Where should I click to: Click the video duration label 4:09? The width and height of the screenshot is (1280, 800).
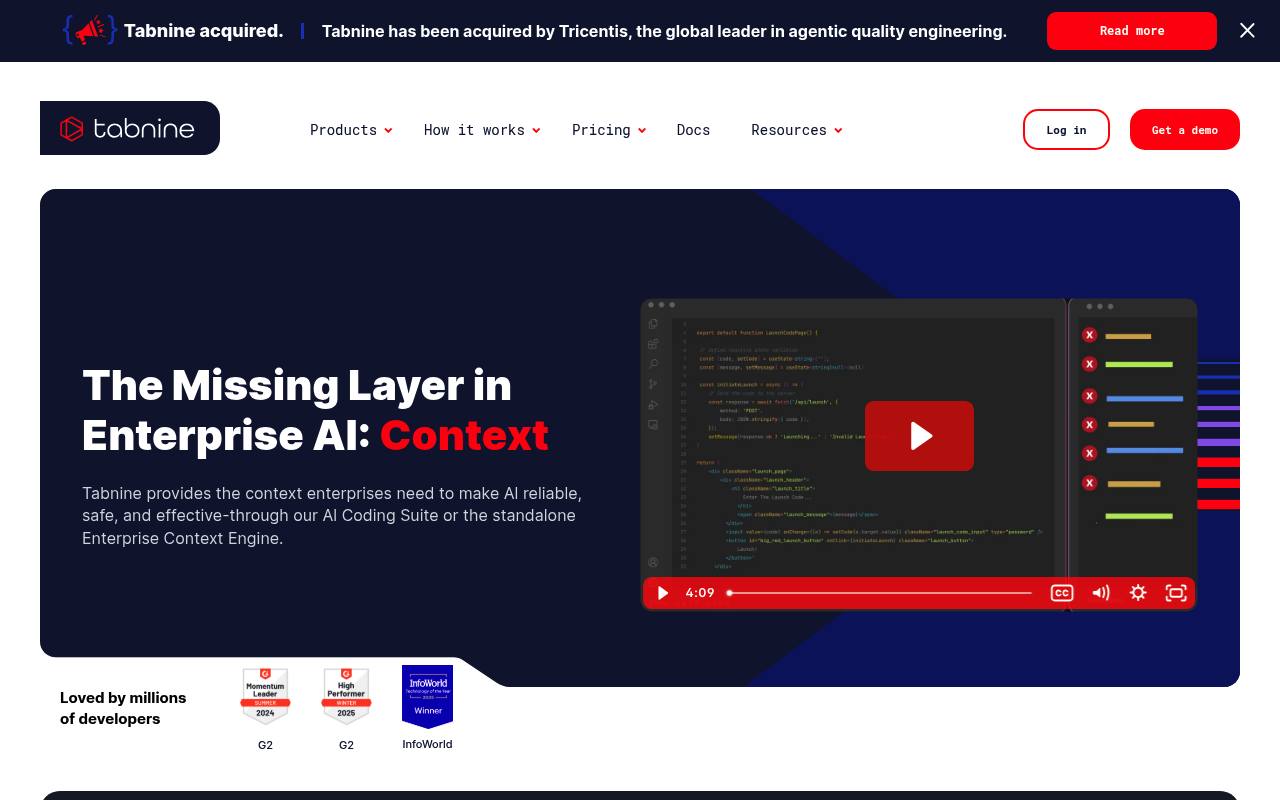700,593
